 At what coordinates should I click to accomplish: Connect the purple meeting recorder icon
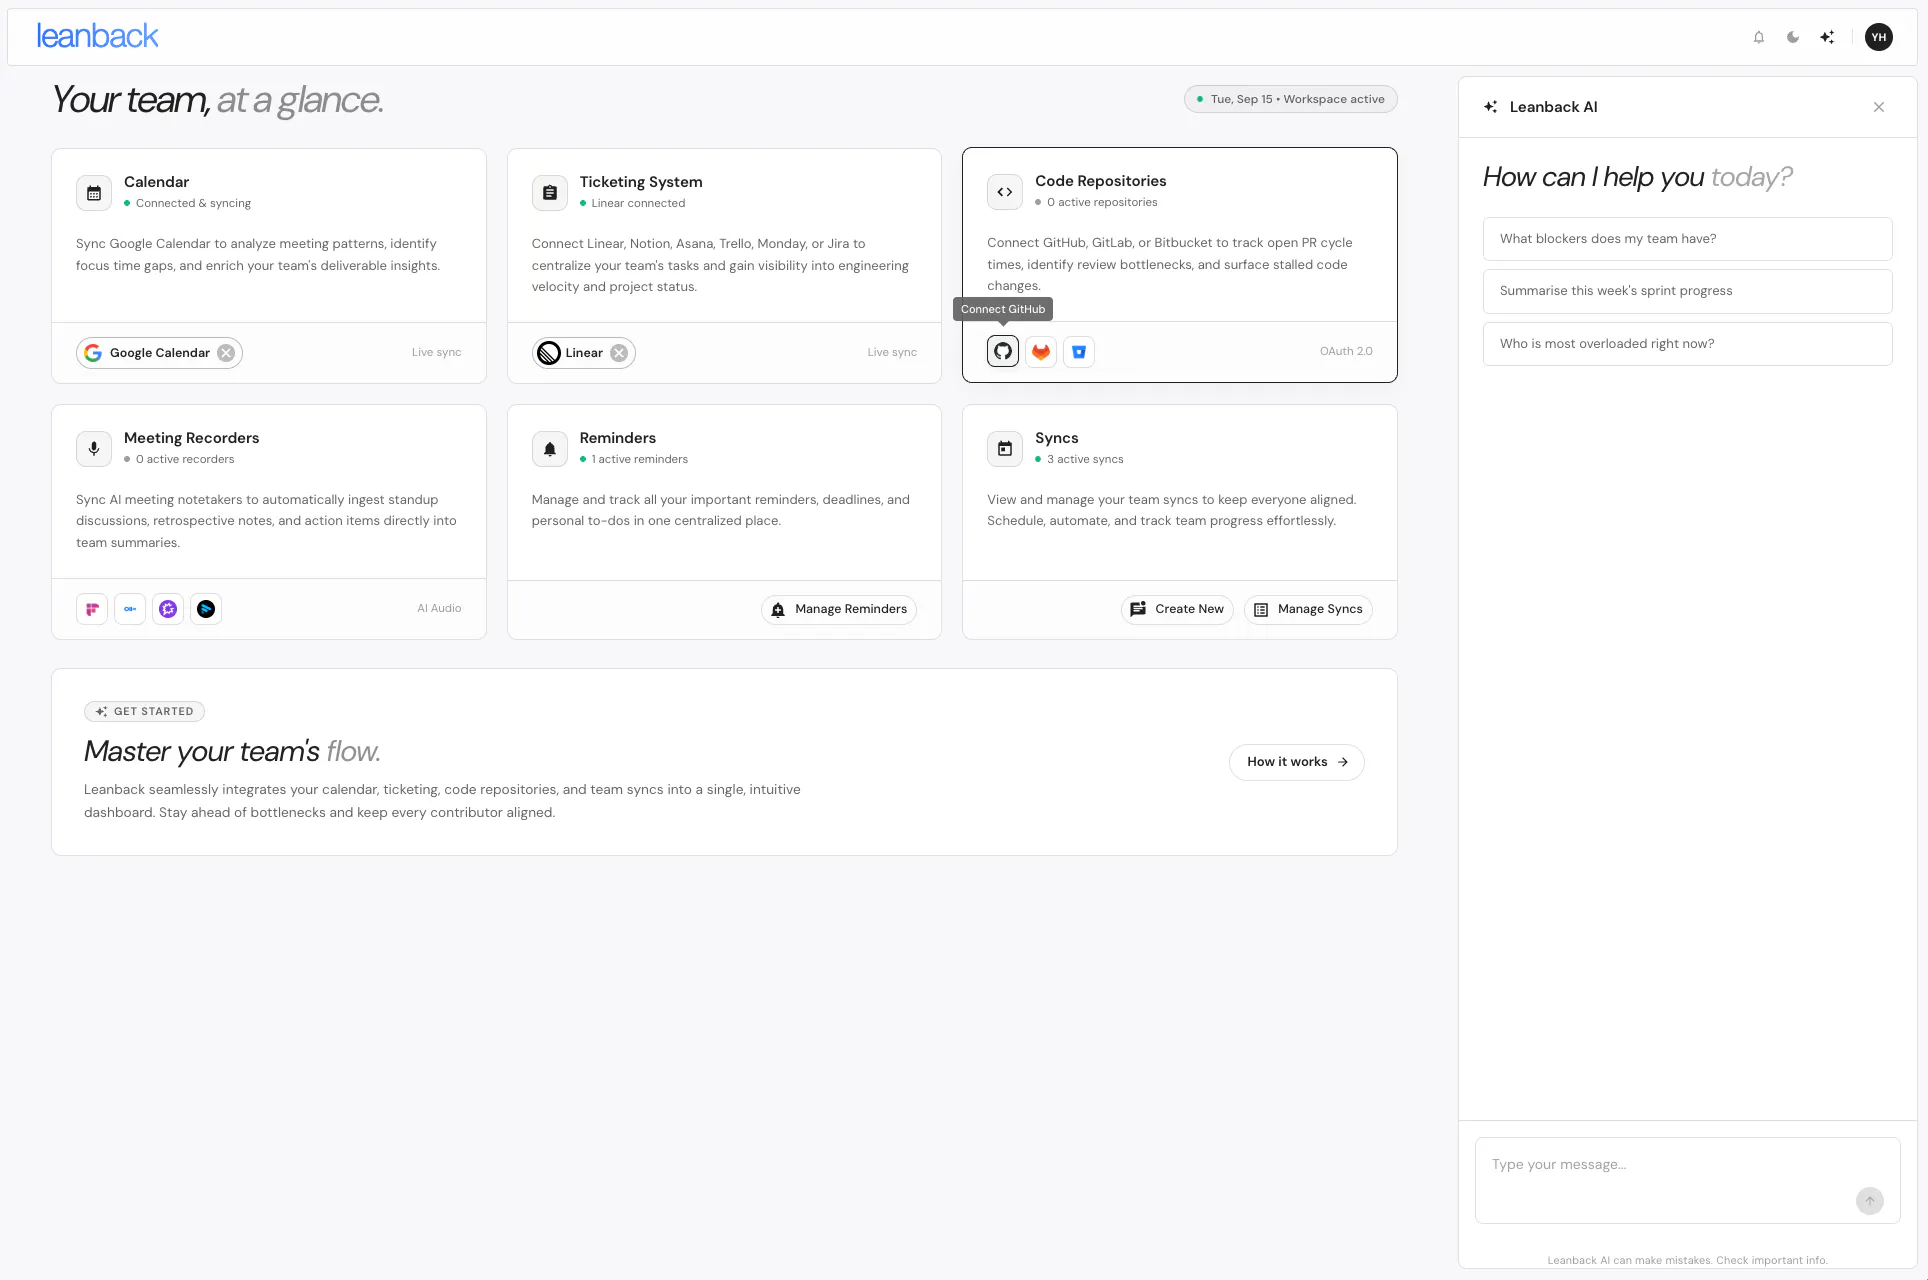coord(168,609)
